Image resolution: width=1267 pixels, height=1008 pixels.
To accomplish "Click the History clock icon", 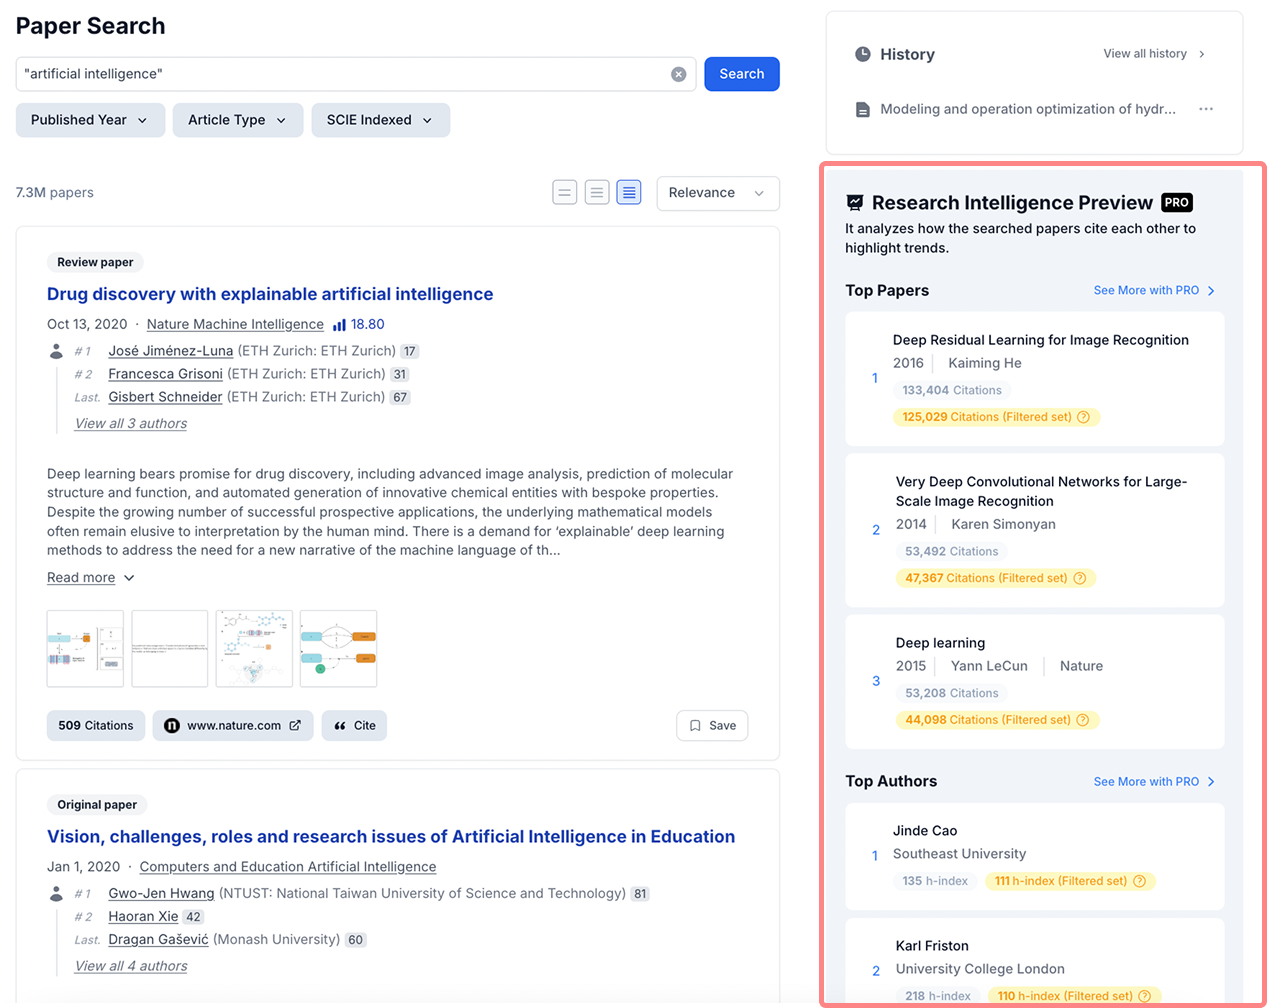I will (x=862, y=54).
